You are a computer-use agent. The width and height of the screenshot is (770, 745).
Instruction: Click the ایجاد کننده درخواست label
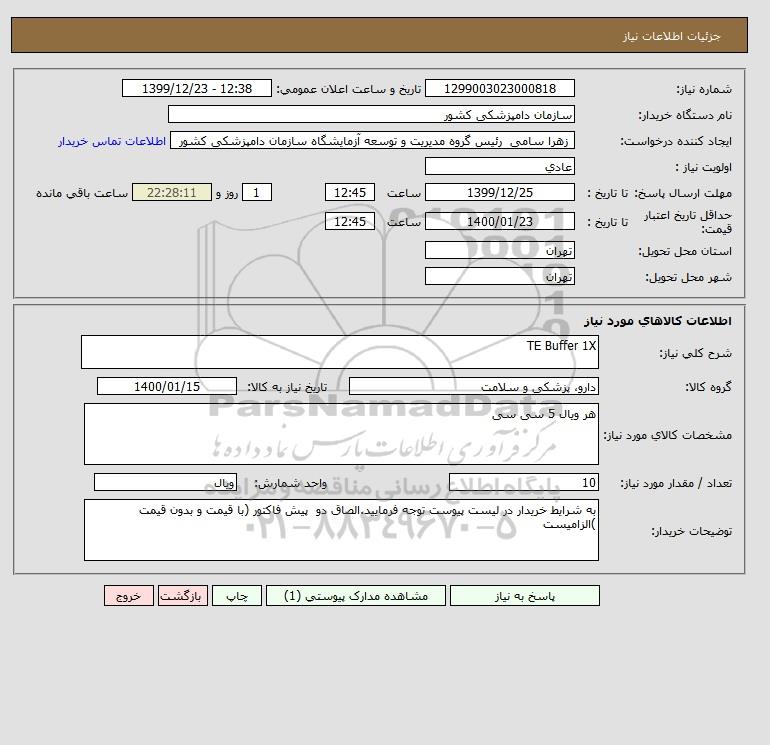(x=676, y=141)
